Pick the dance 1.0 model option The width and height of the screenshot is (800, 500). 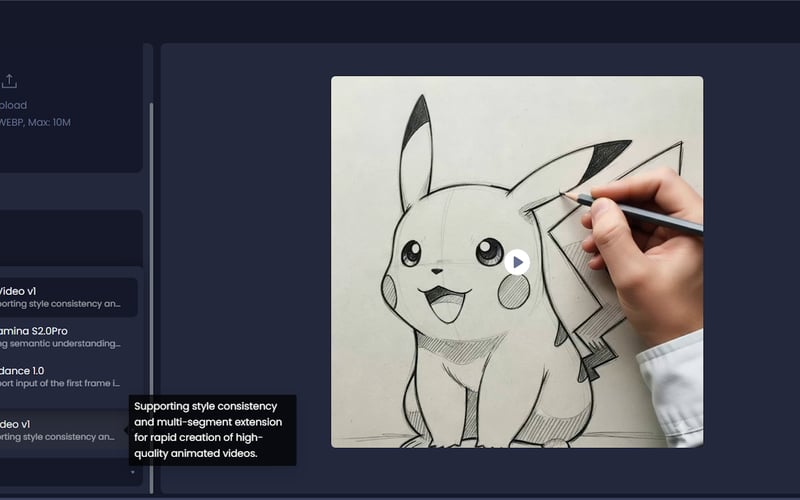[x=68, y=377]
